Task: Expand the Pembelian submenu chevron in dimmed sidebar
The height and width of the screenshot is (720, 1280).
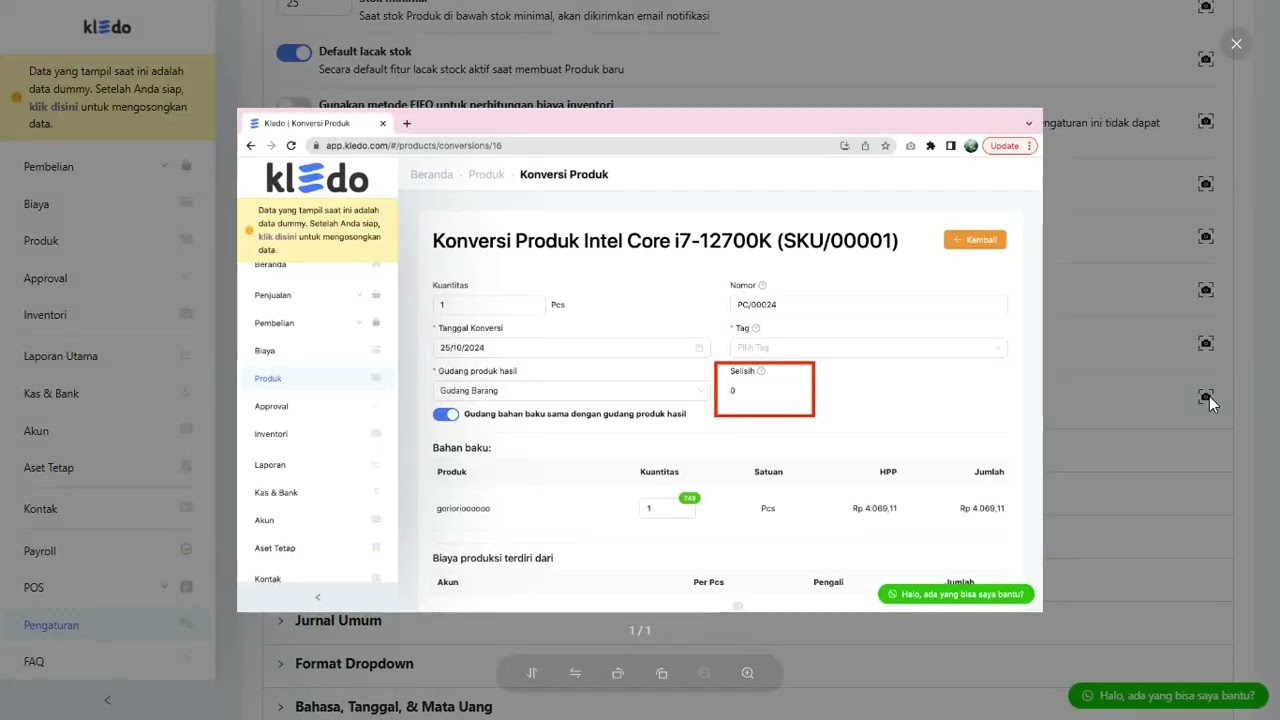Action: pyautogui.click(x=166, y=167)
